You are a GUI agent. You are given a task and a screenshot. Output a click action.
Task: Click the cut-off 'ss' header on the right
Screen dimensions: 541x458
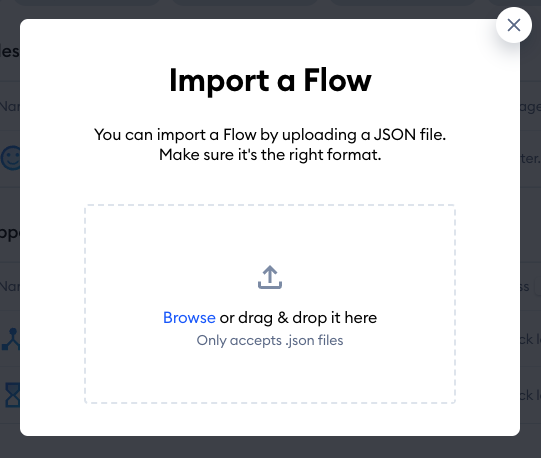pyautogui.click(x=525, y=286)
